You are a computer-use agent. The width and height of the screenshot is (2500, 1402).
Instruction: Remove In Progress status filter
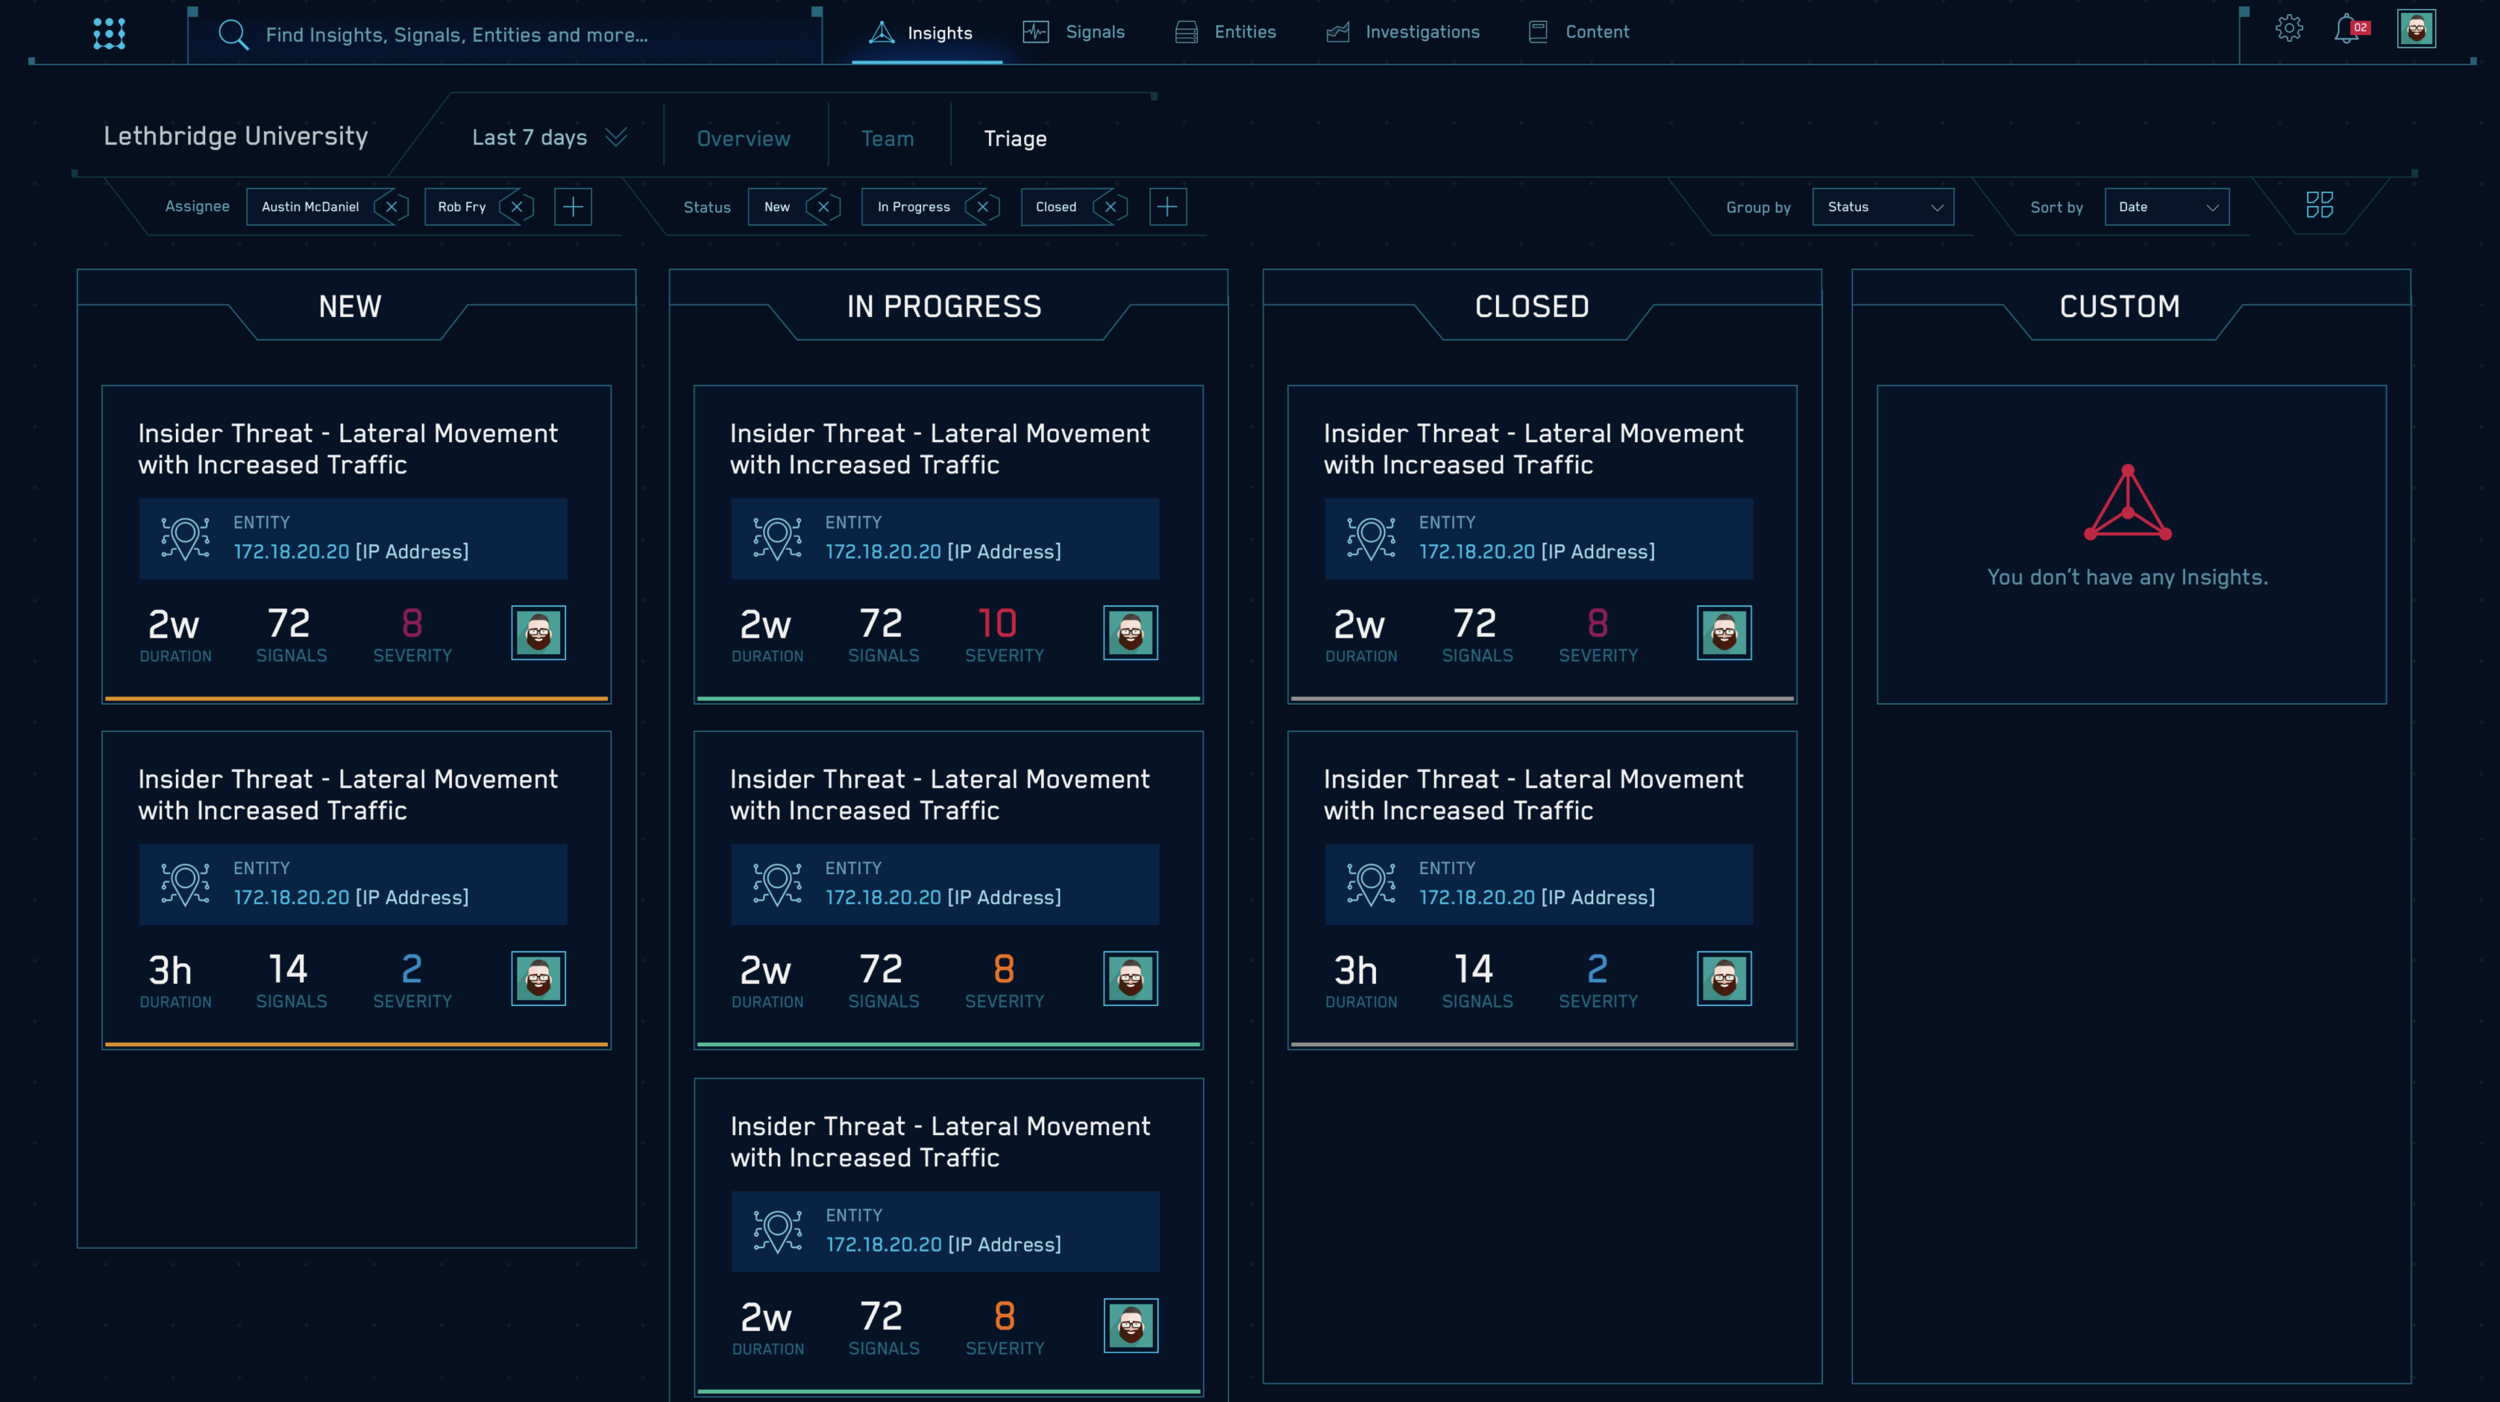pyautogui.click(x=982, y=207)
